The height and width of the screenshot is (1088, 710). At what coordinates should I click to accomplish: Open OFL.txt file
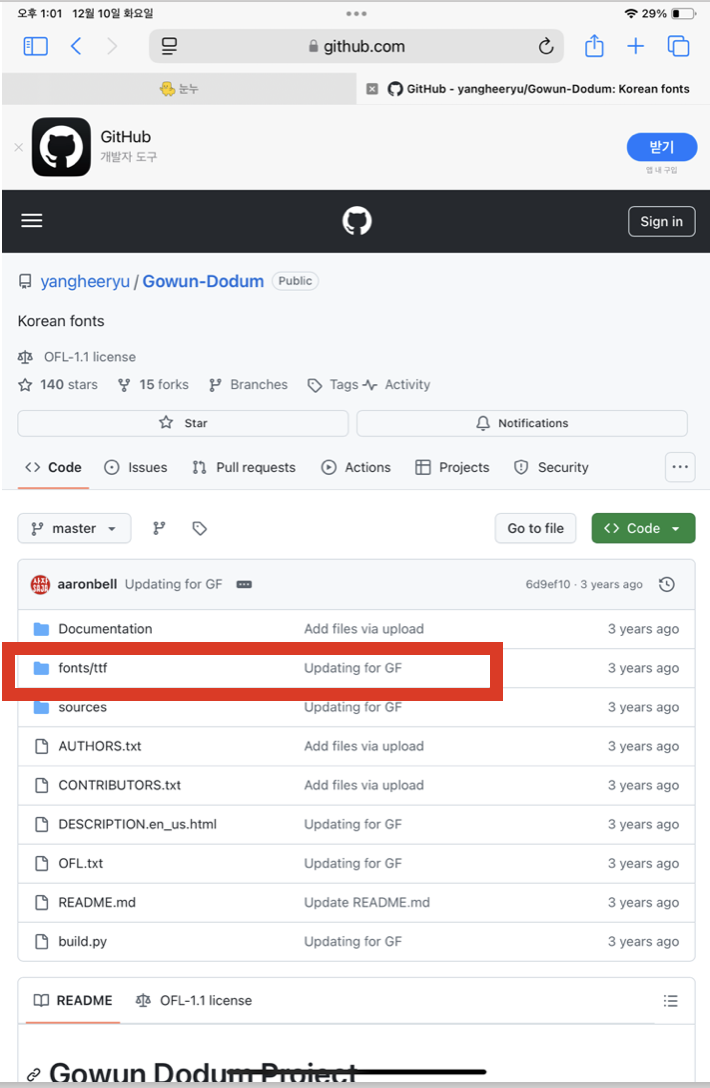point(81,863)
